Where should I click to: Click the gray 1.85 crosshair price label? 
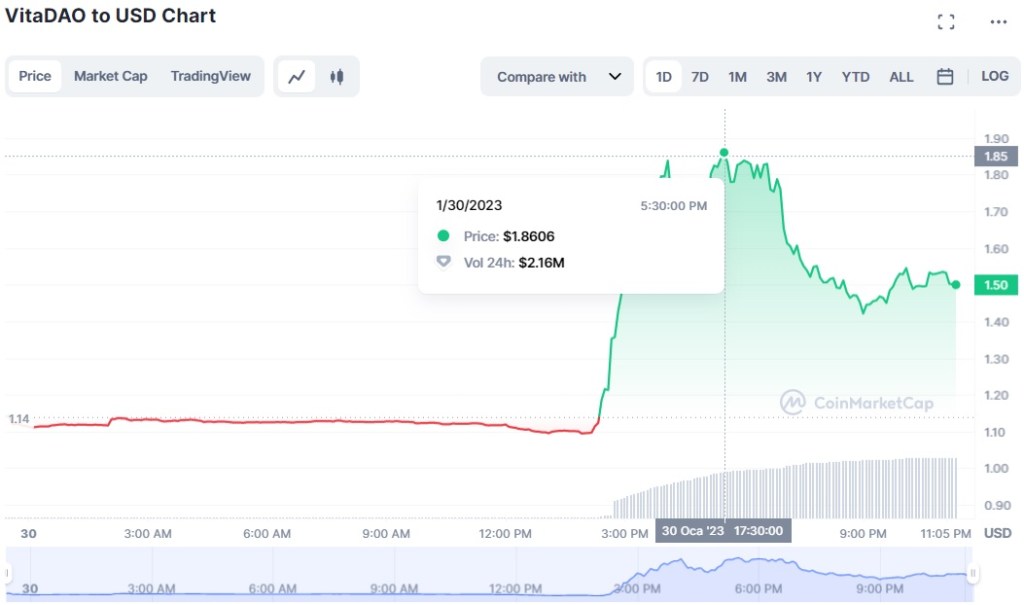[995, 156]
